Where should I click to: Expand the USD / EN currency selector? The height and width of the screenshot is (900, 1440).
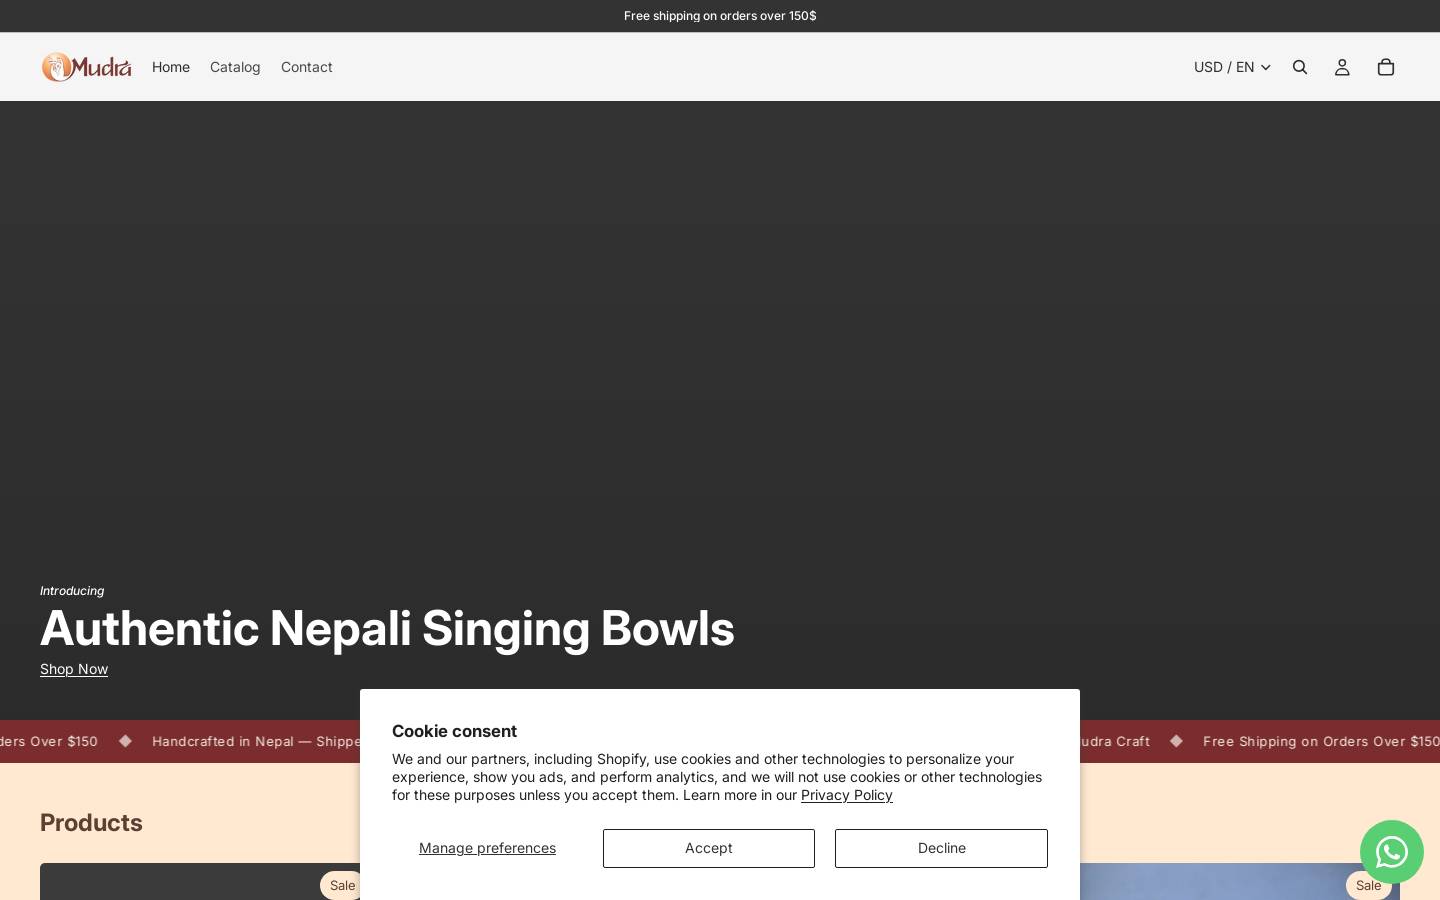click(1232, 67)
